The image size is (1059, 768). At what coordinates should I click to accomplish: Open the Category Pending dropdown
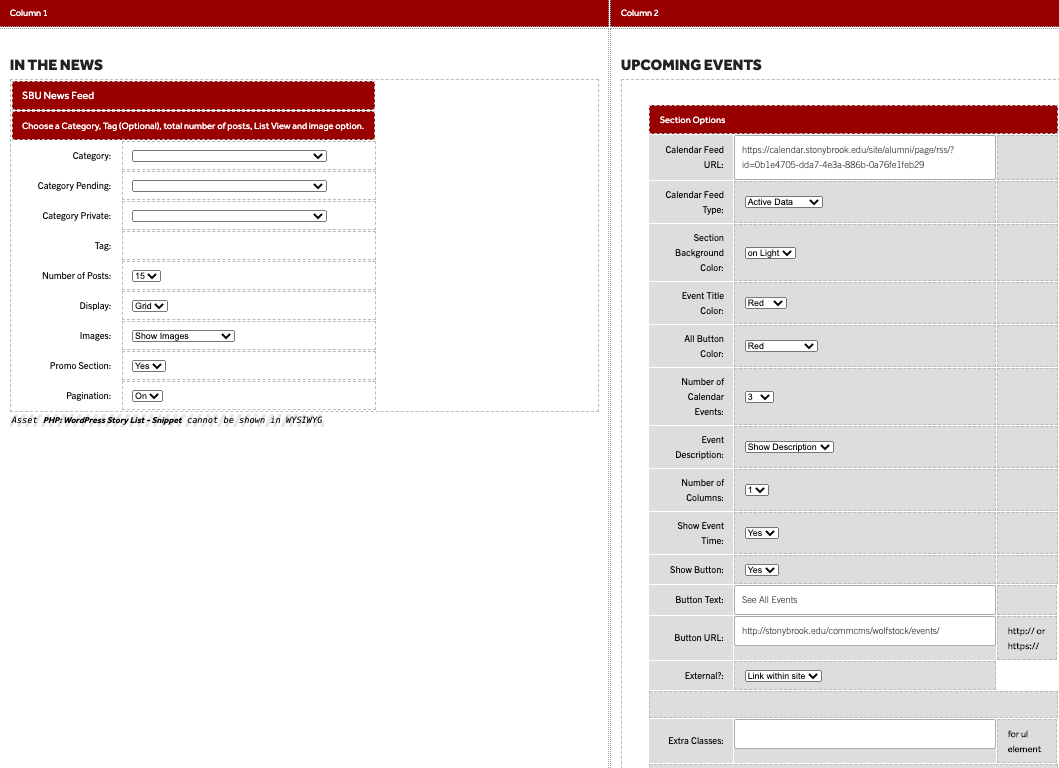[229, 186]
